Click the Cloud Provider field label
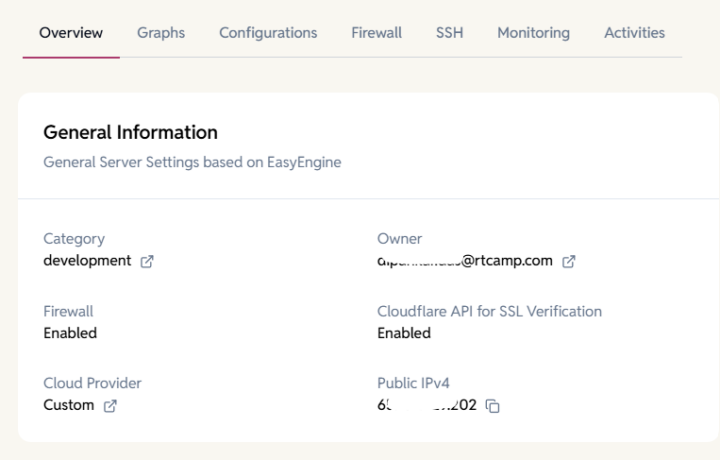Viewport: 720px width, 460px height. click(x=92, y=383)
